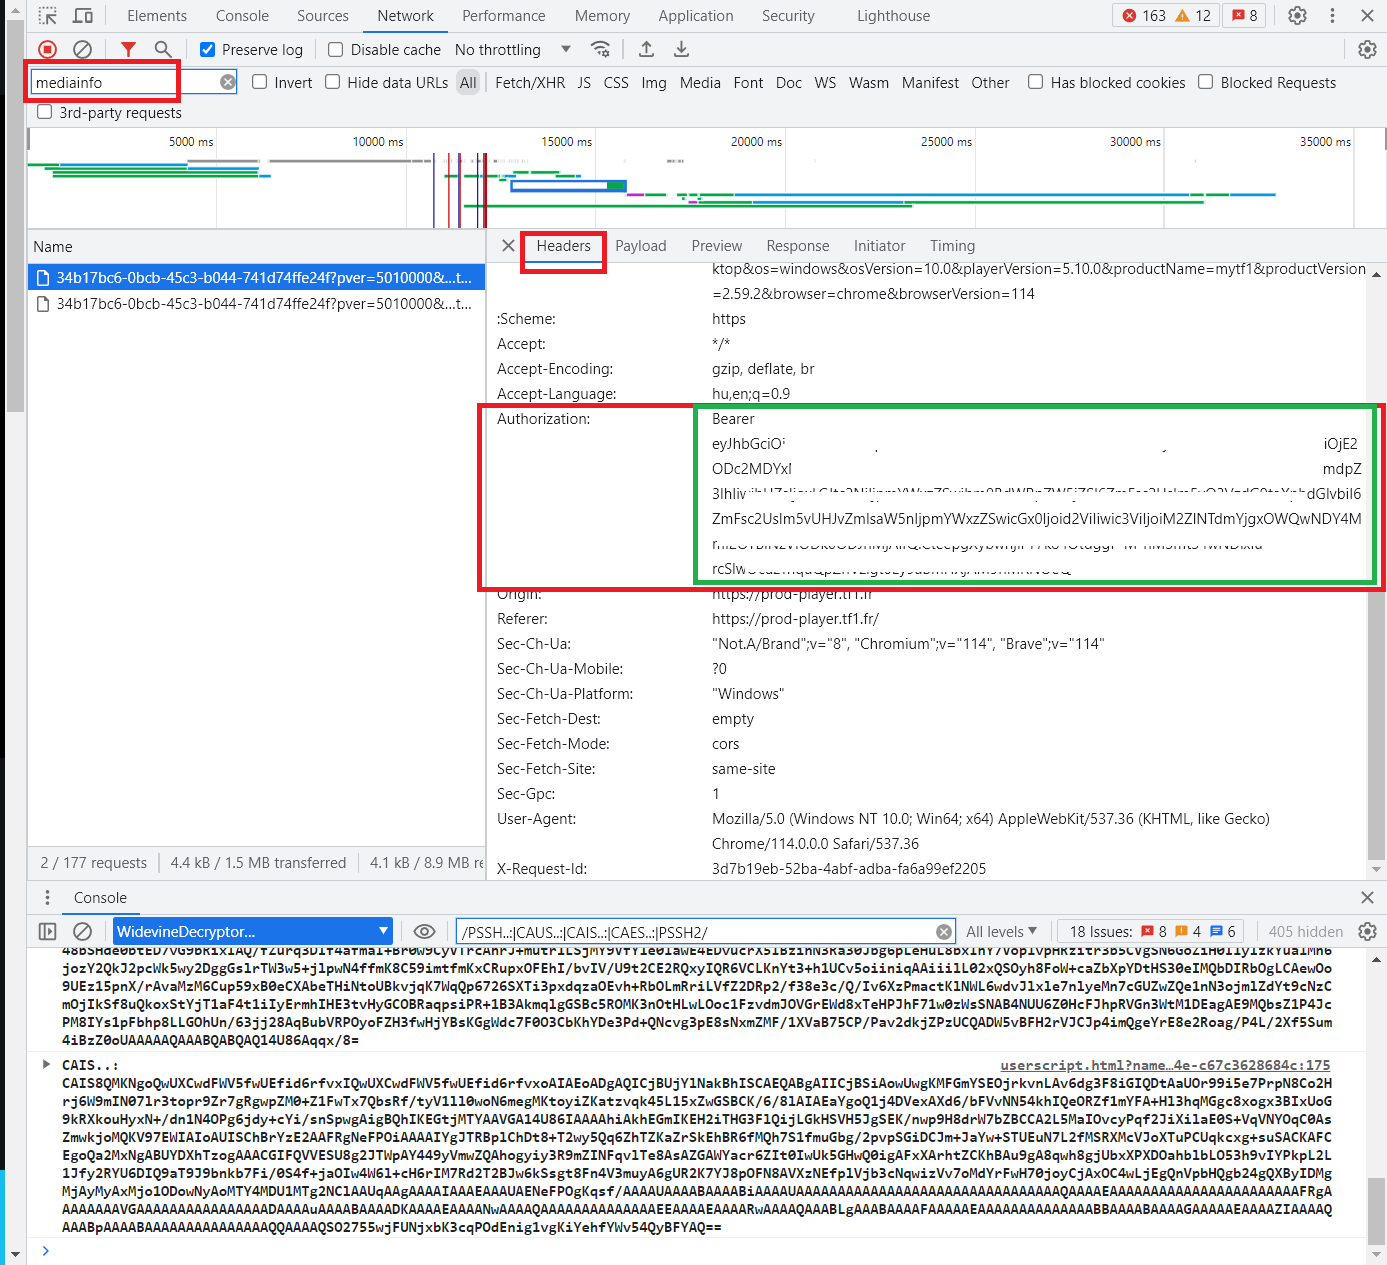Viewport: 1387px width, 1265px height.
Task: Open Network panel settings gear
Action: [1367, 49]
